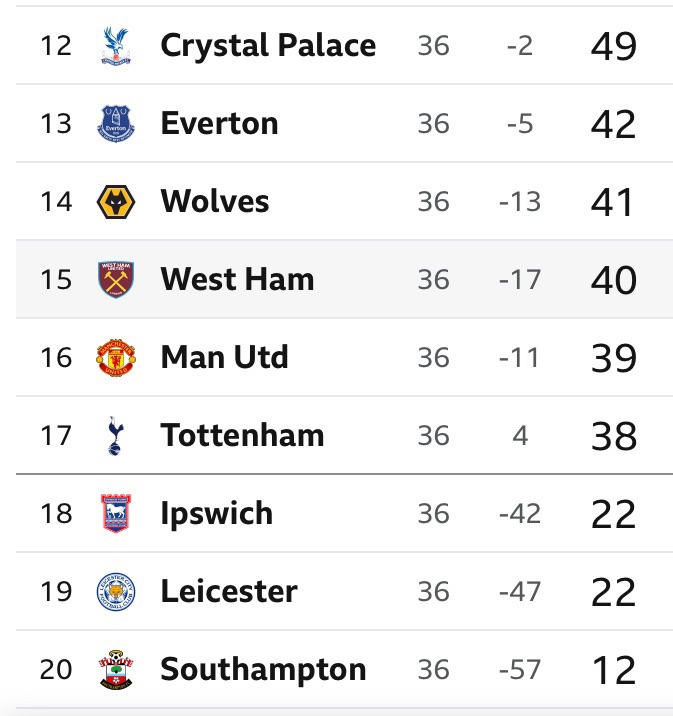Tap the Southampton club crest
Image resolution: width=673 pixels, height=716 pixels.
tap(115, 670)
